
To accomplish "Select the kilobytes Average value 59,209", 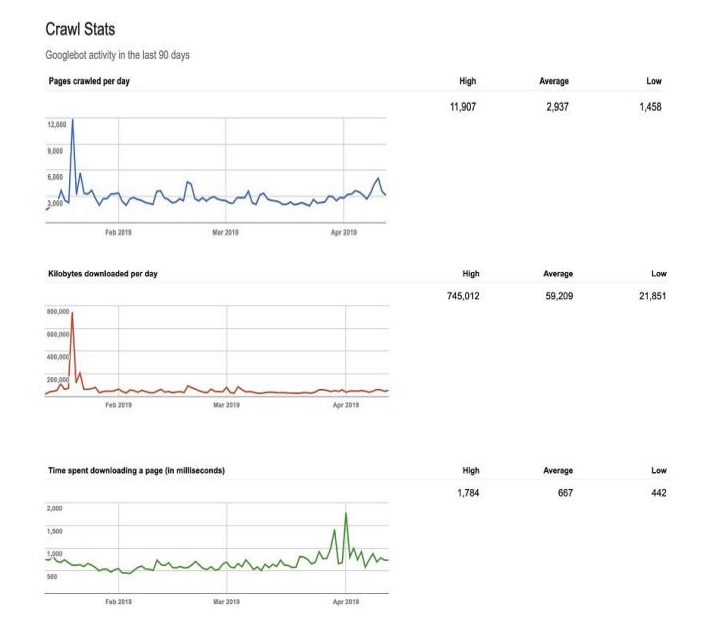I will [x=557, y=296].
